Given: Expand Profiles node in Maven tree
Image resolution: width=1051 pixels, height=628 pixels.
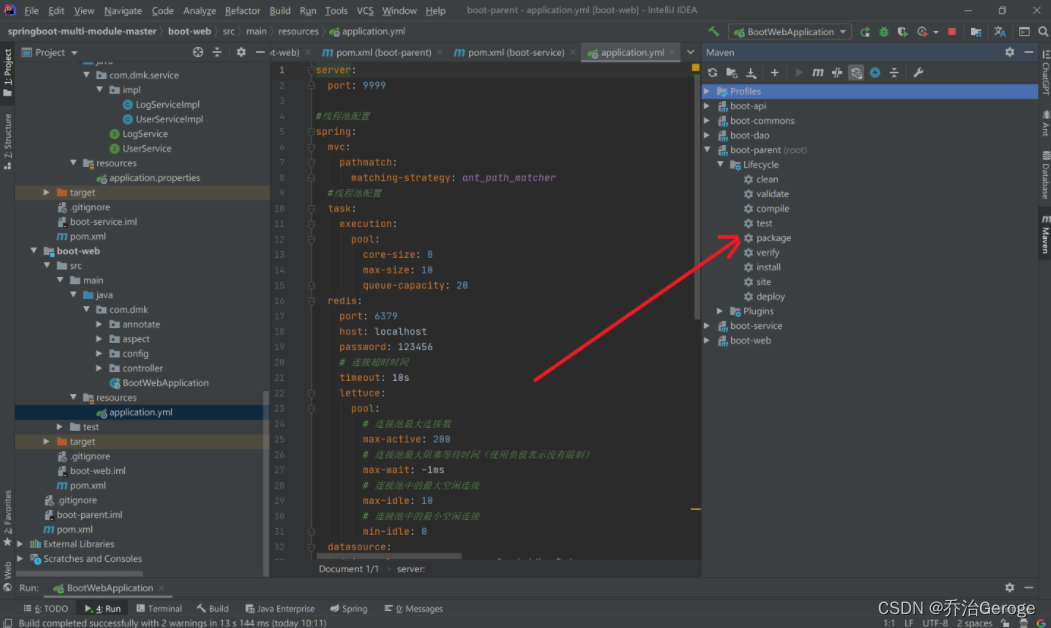Looking at the screenshot, I should tap(707, 91).
